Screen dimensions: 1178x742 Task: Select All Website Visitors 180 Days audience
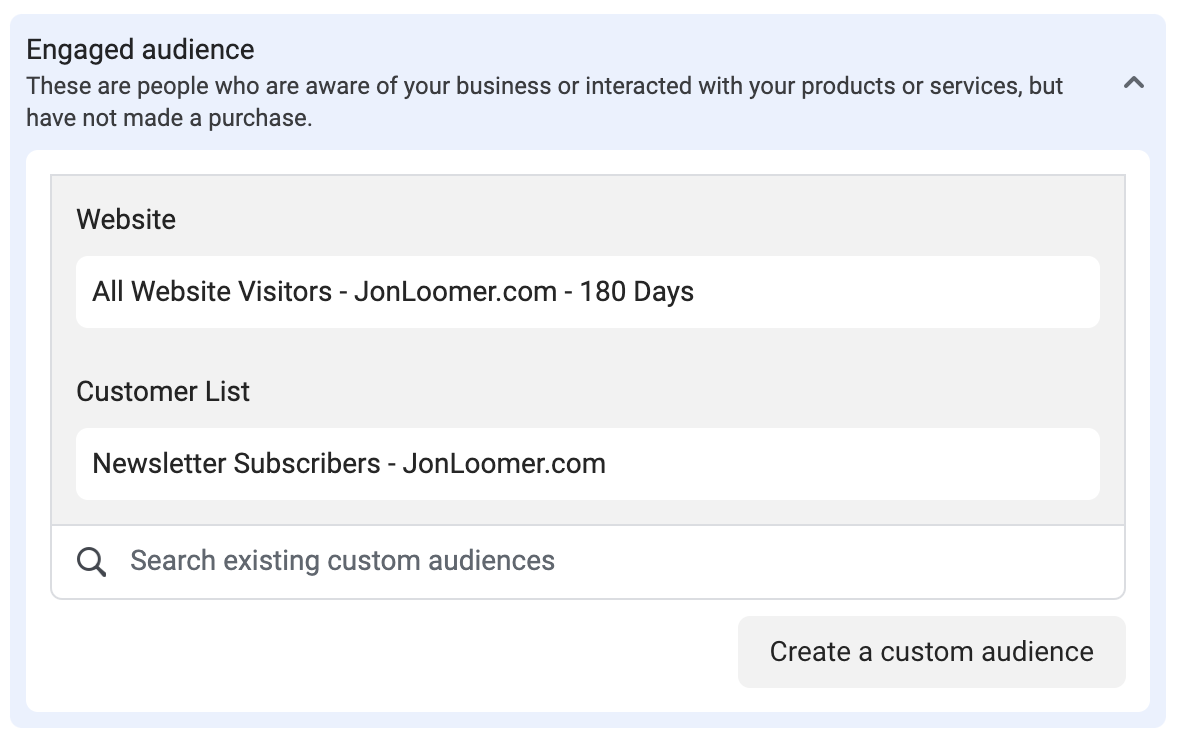click(587, 291)
